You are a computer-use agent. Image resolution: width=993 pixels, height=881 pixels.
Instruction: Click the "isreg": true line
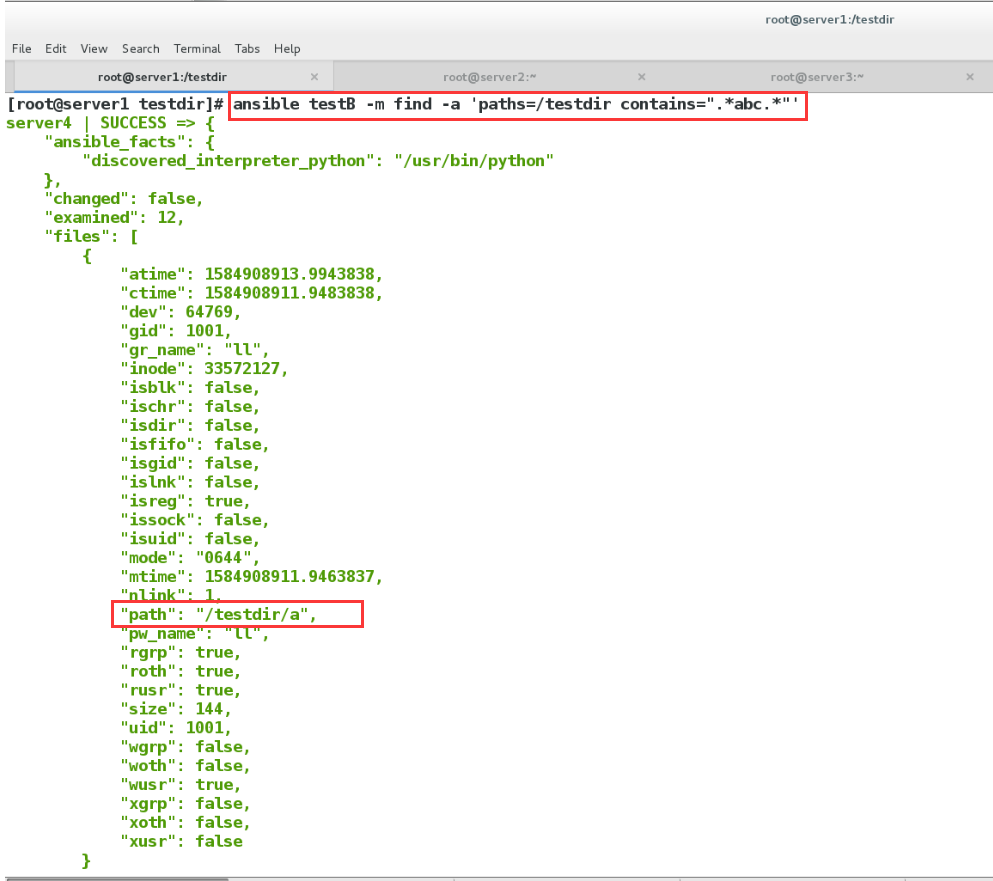(x=186, y=502)
